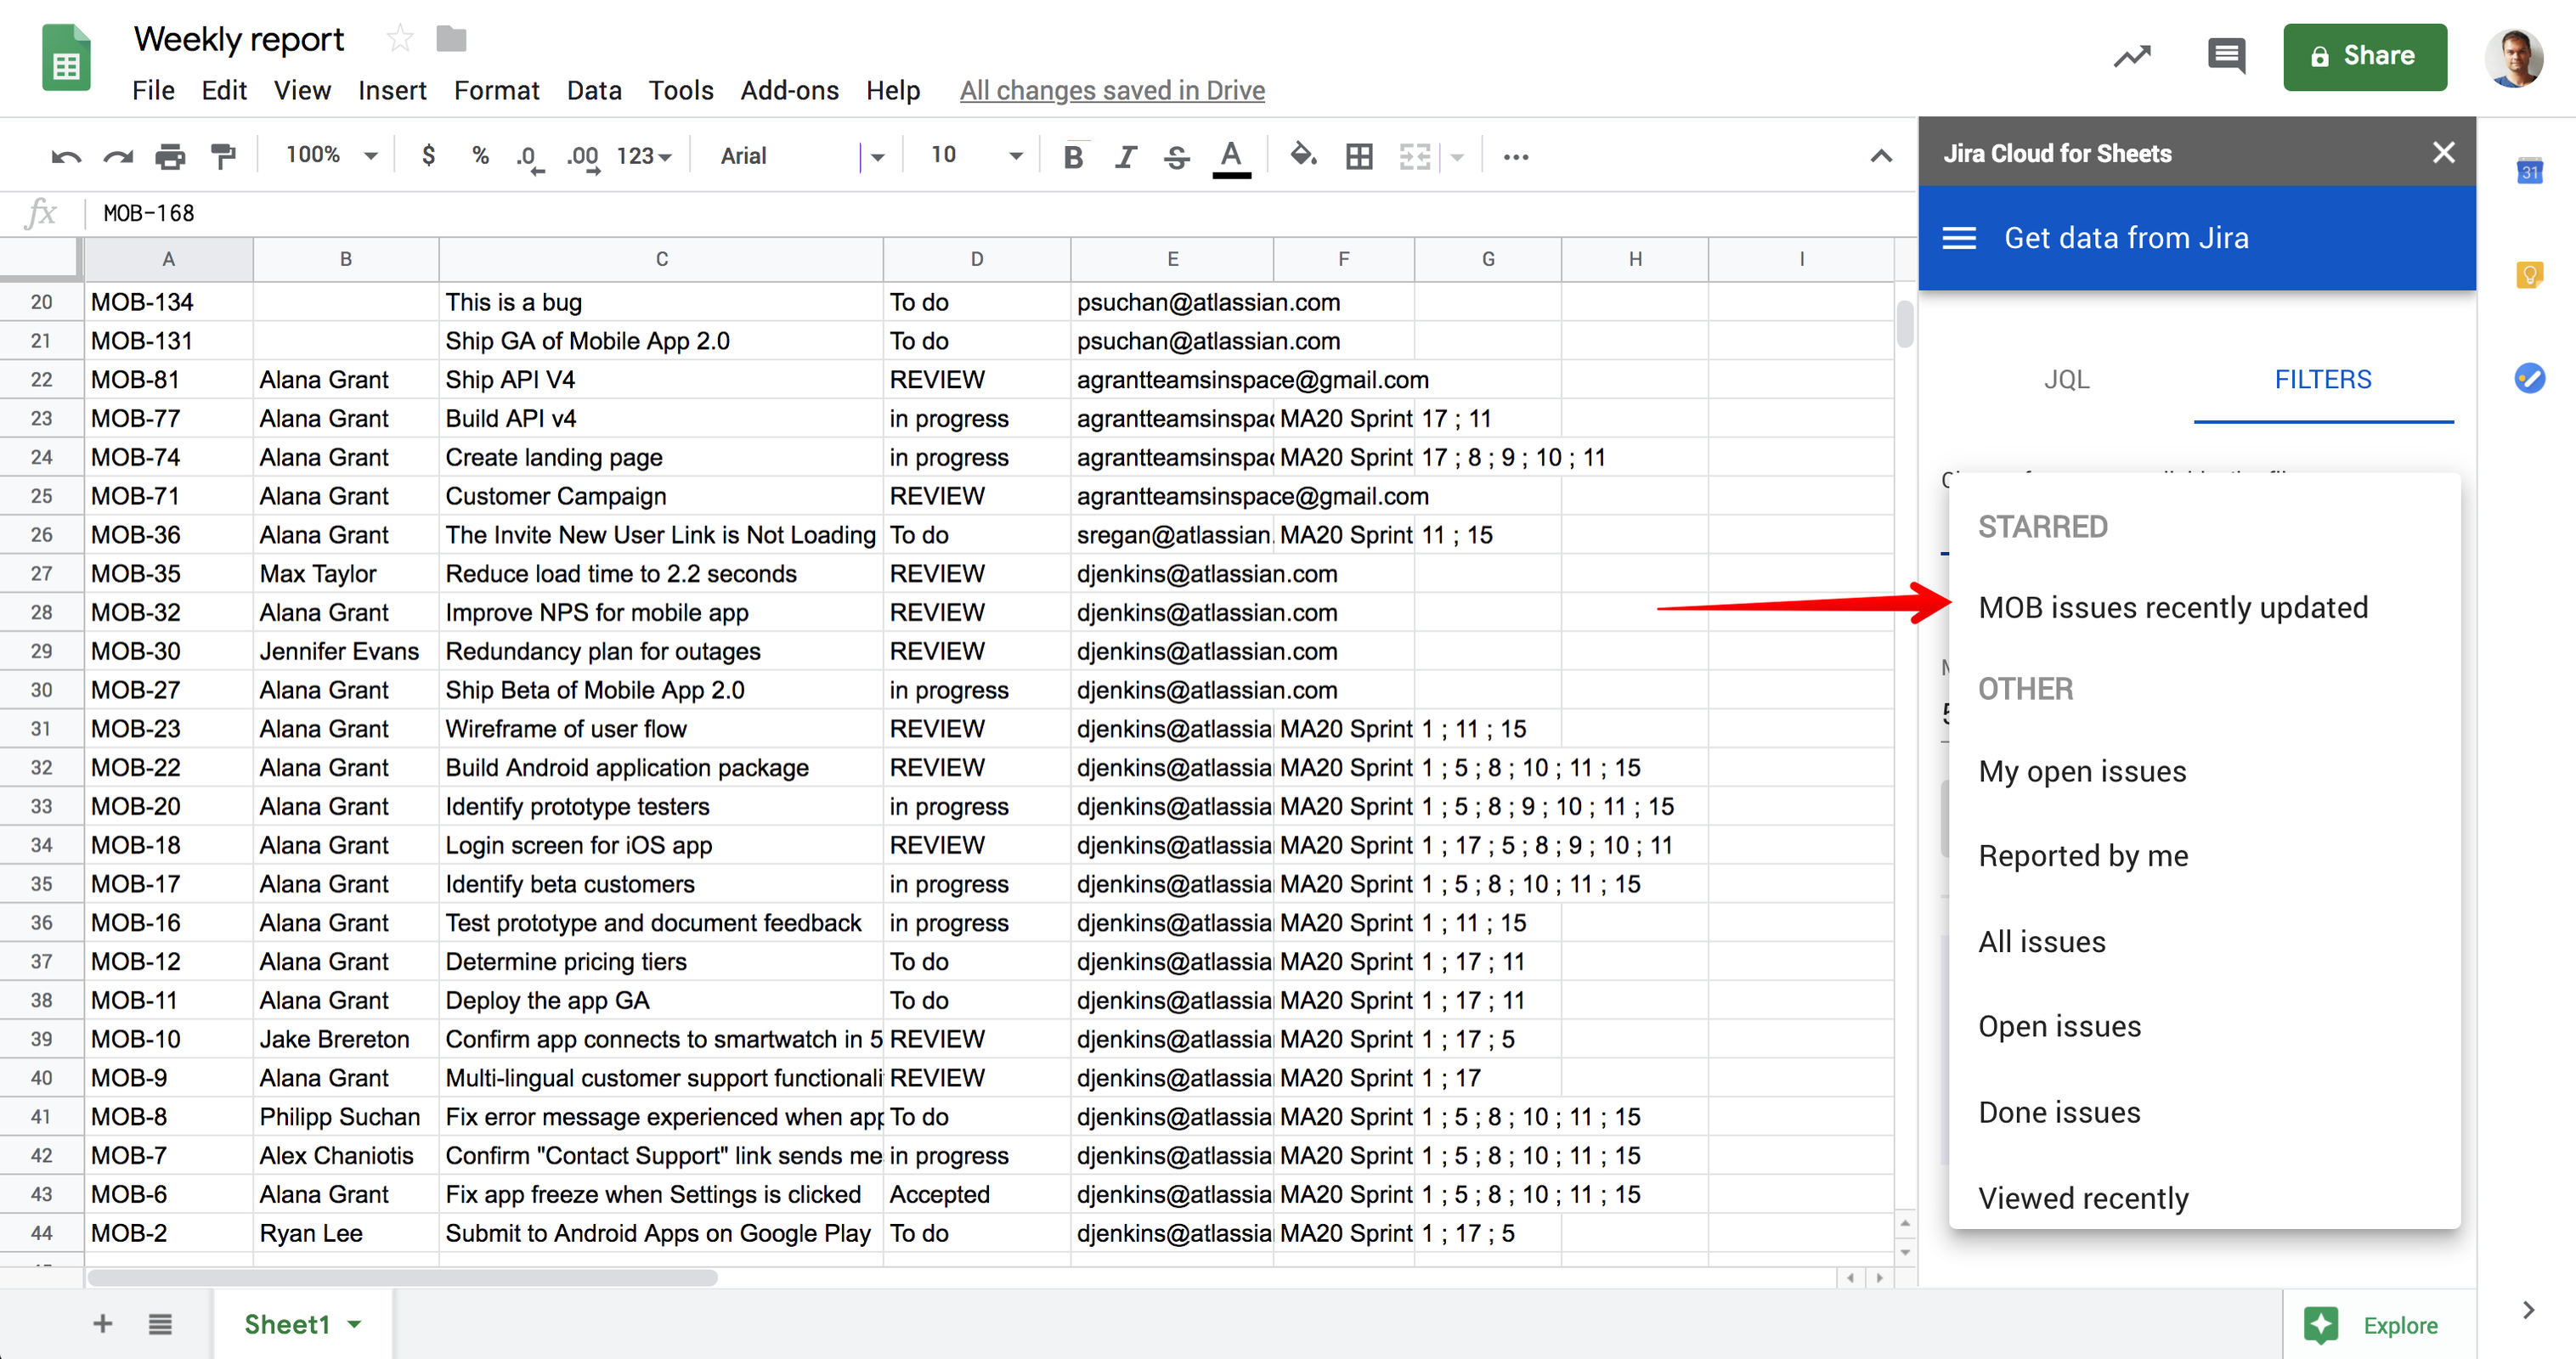Screen dimensions: 2576x1359
Task: Collapse the menus with the up chevron
Action: tap(1880, 156)
